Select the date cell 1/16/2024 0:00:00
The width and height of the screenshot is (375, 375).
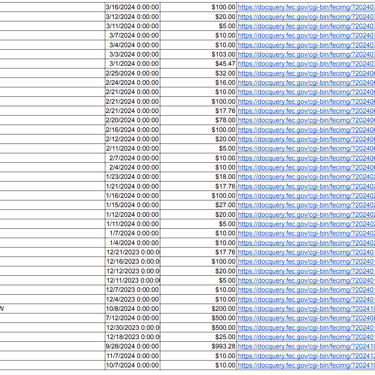tap(133, 195)
